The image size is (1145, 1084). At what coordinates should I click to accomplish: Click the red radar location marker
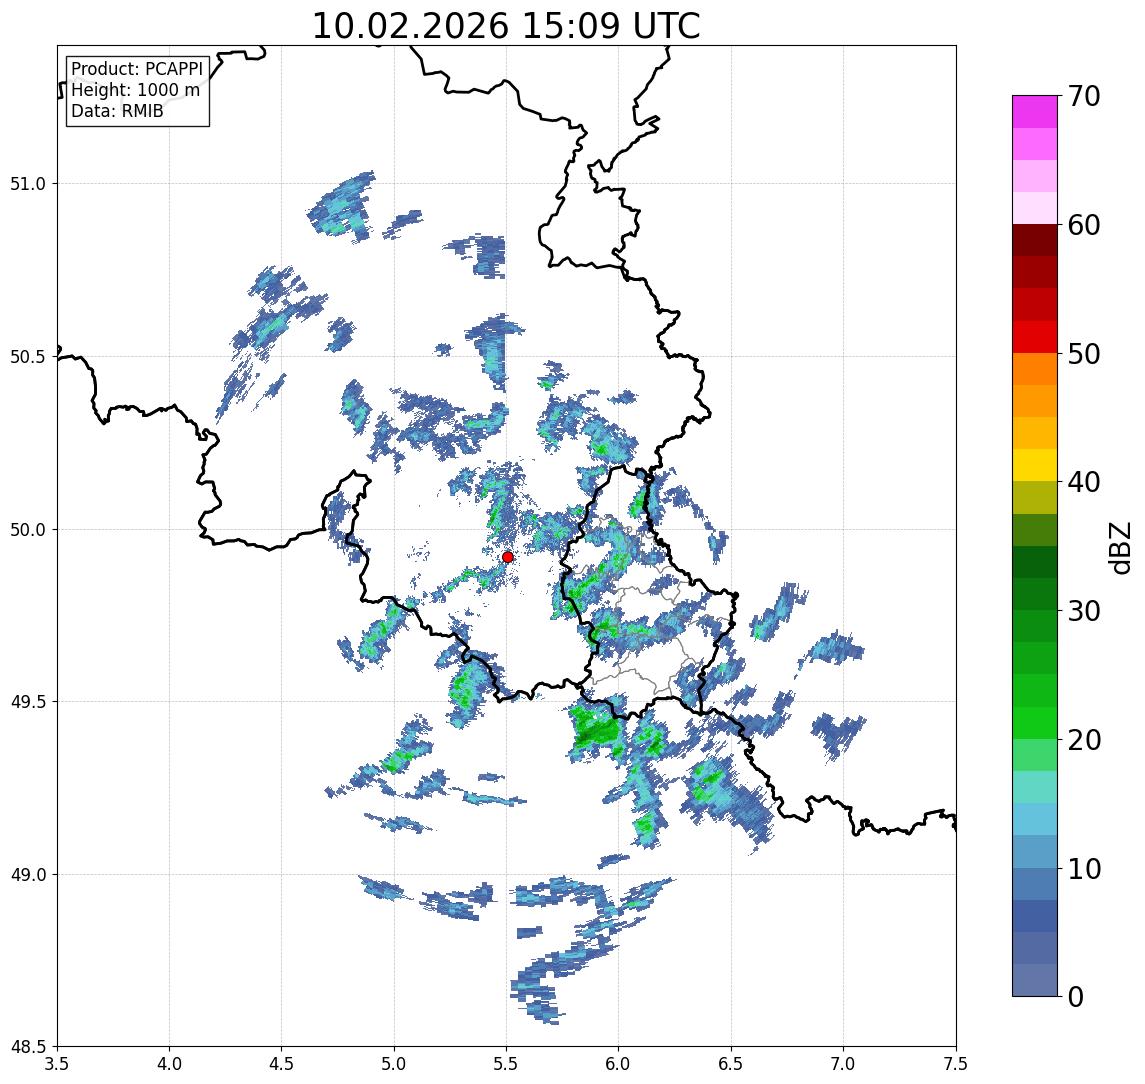coord(508,557)
